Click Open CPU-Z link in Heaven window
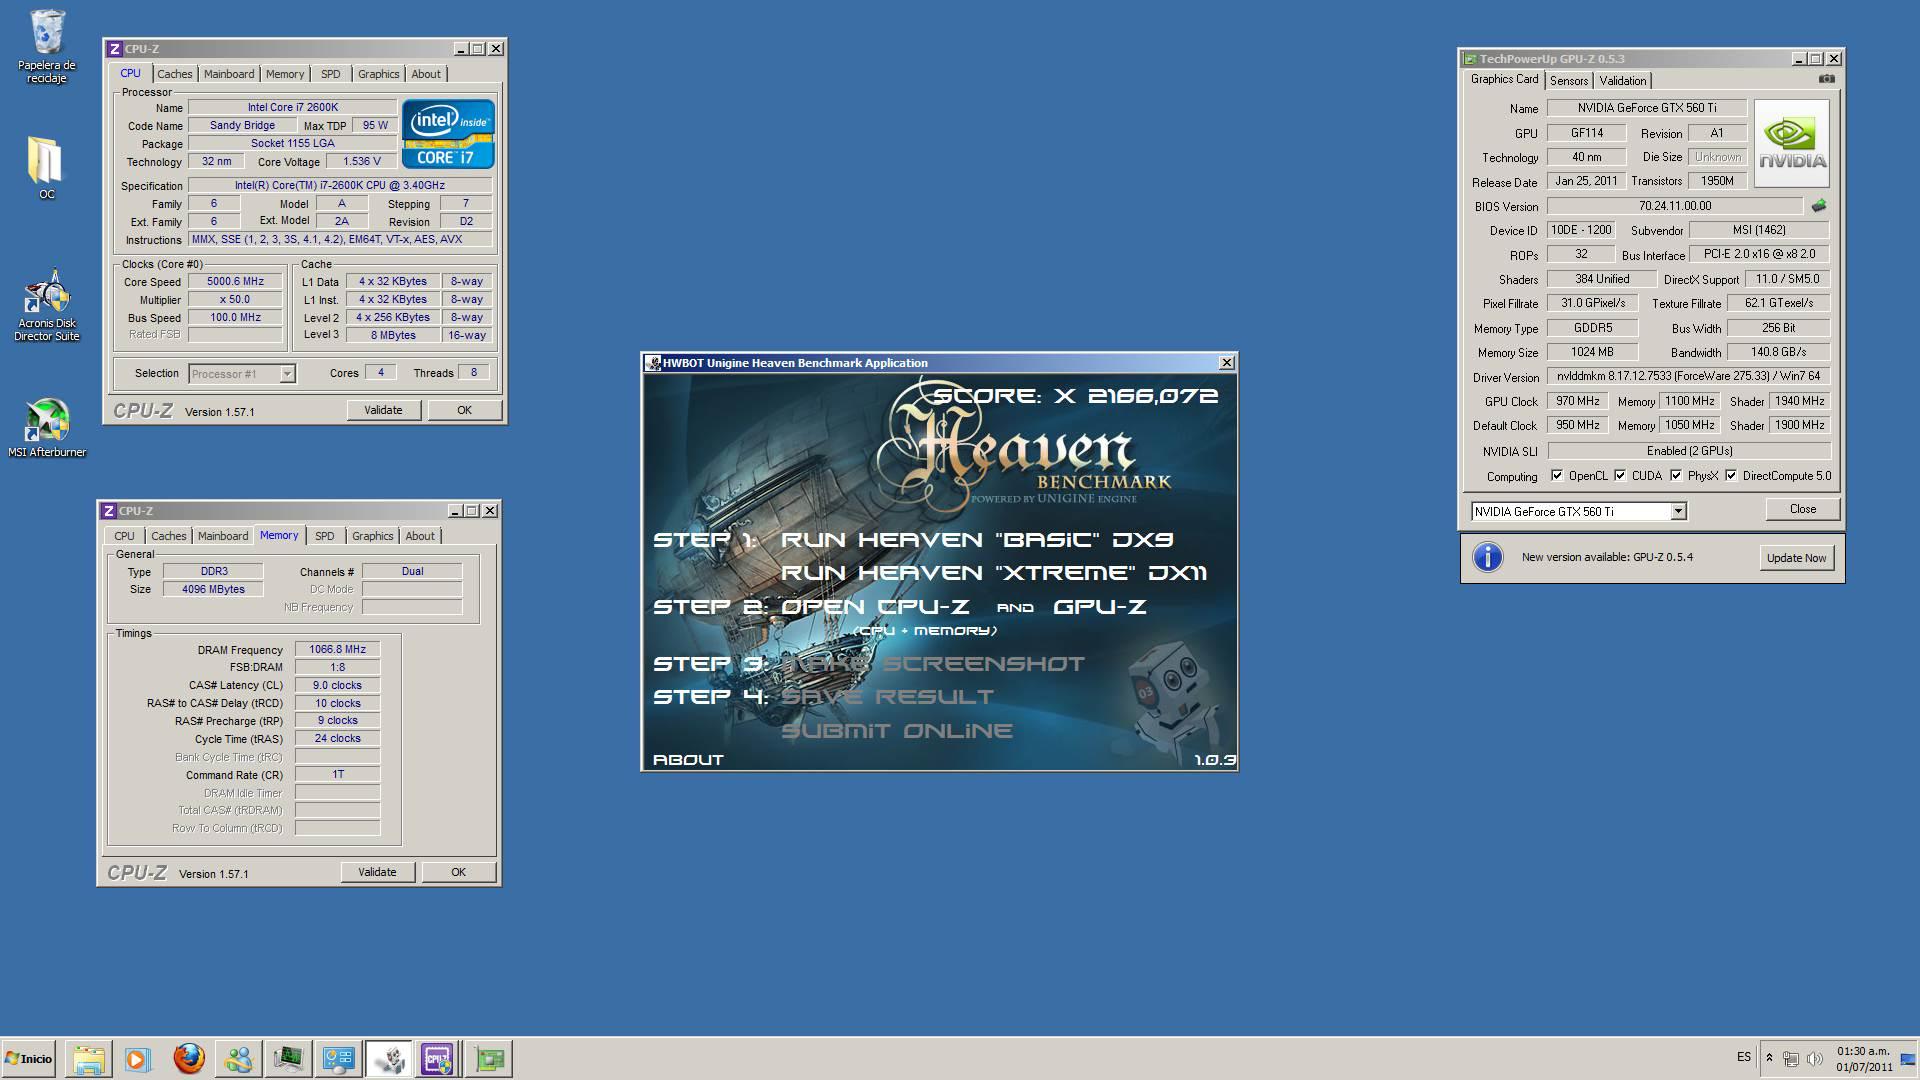Screen dimensions: 1920x1080 [x=875, y=607]
